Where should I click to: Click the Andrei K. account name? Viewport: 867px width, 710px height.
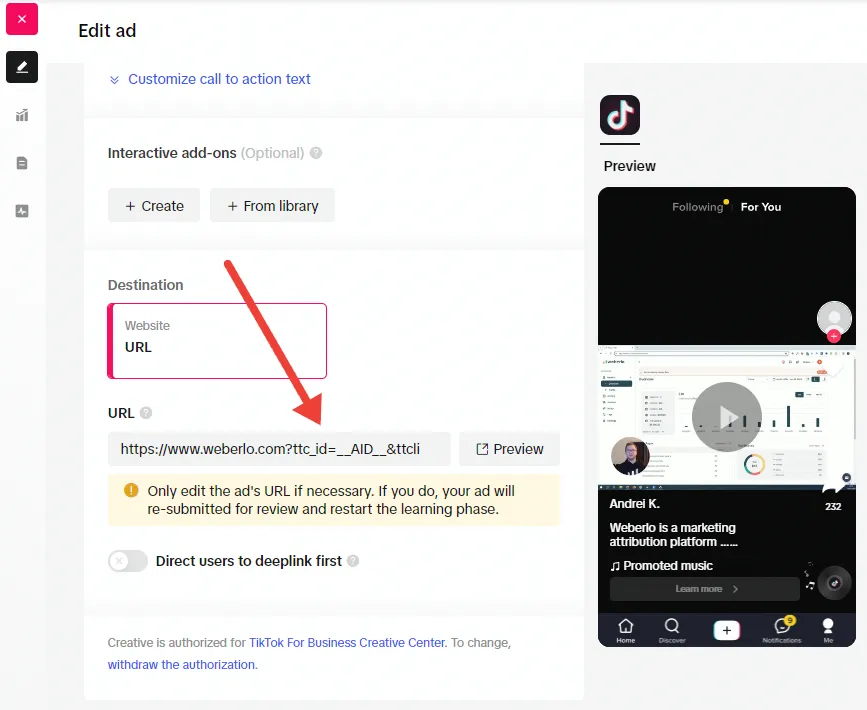(x=634, y=504)
